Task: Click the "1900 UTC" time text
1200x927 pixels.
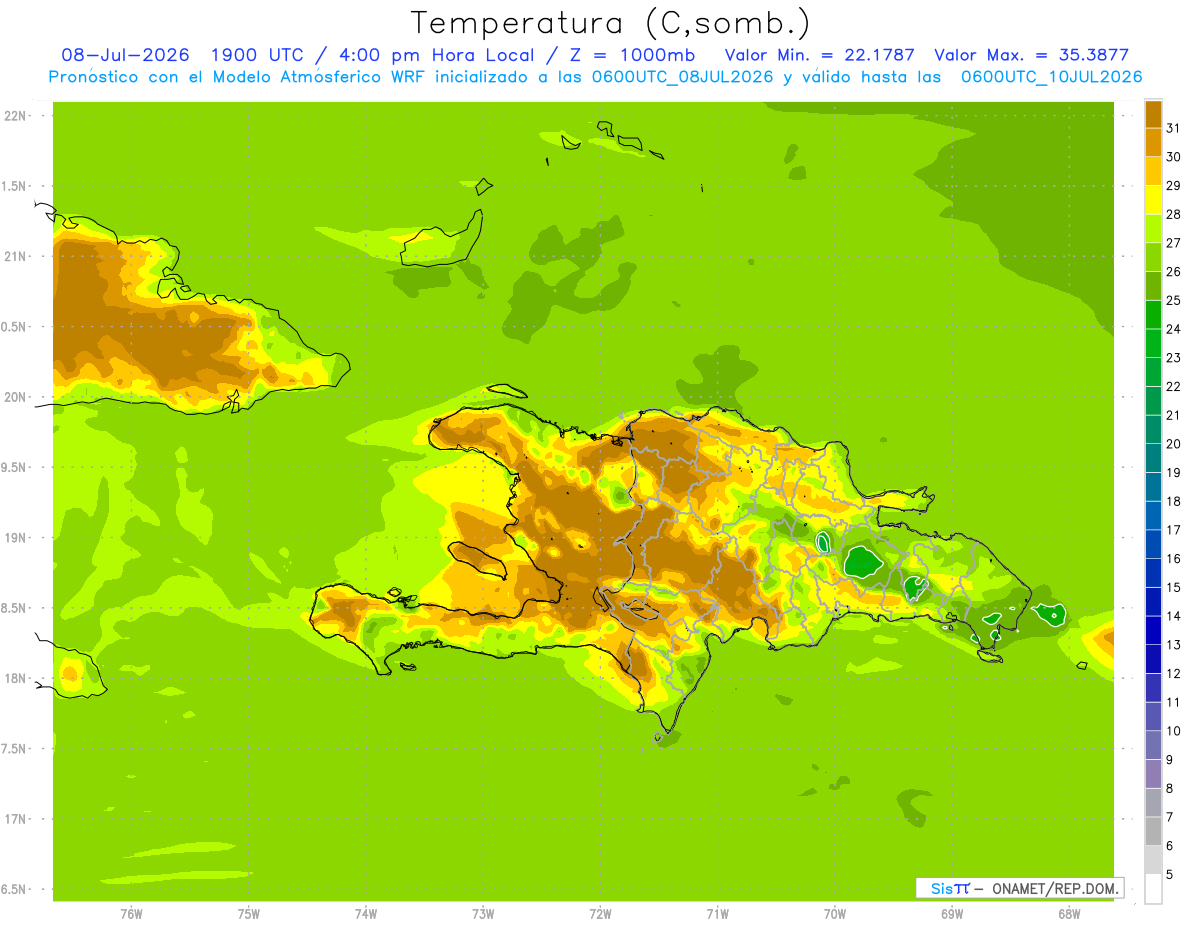Action: click(258, 55)
